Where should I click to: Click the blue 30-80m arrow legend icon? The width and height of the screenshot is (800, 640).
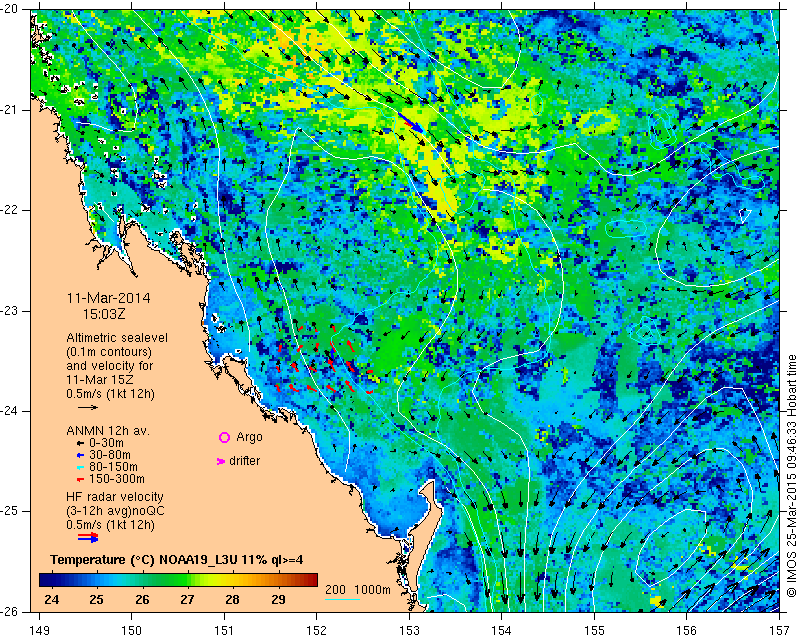[x=80, y=455]
